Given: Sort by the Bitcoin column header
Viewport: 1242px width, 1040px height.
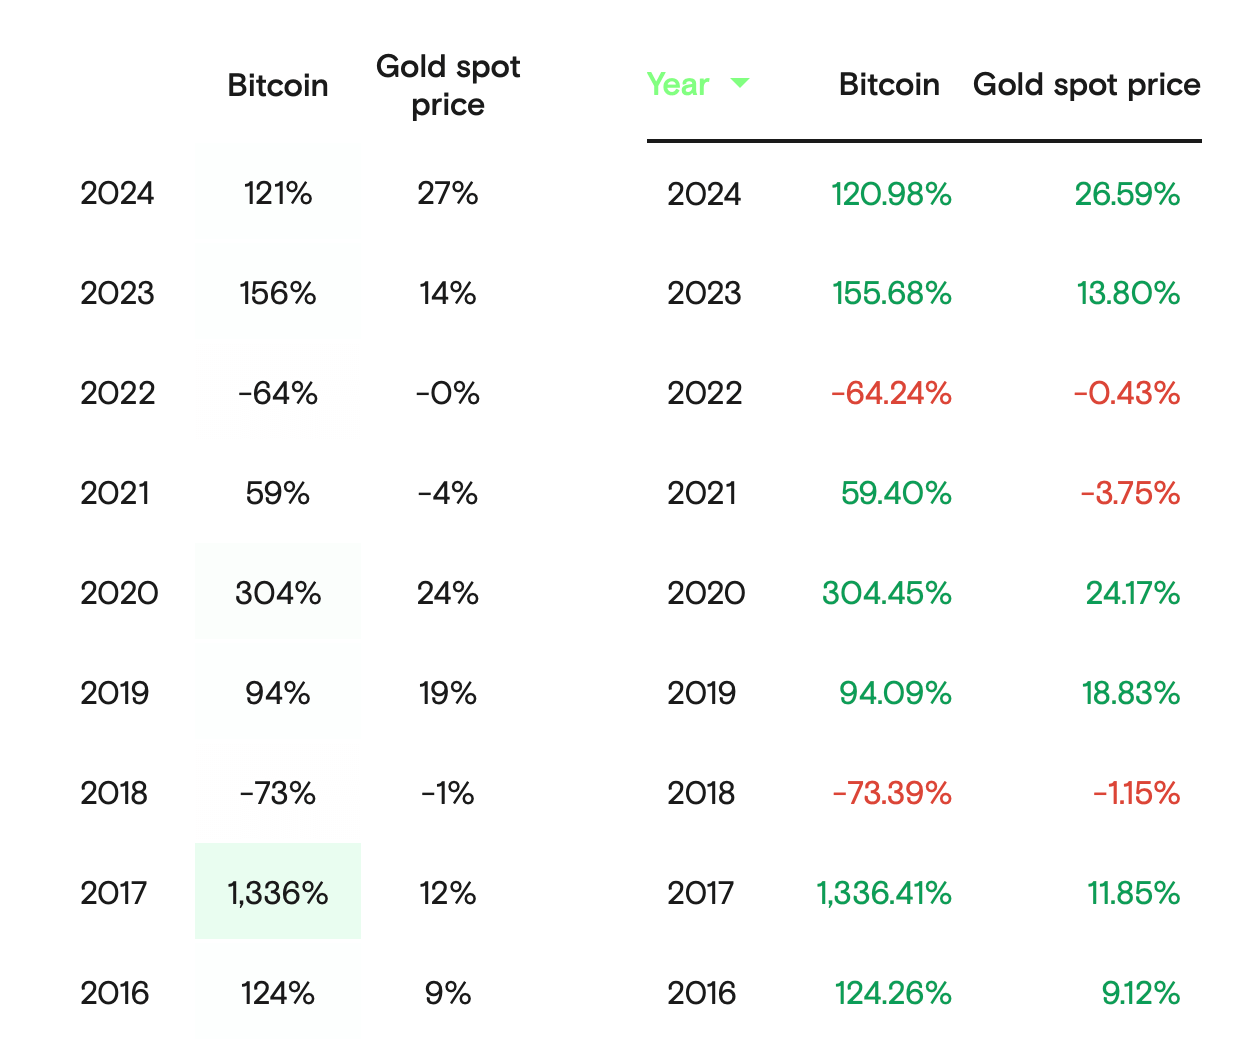Looking at the screenshot, I should coord(888,85).
